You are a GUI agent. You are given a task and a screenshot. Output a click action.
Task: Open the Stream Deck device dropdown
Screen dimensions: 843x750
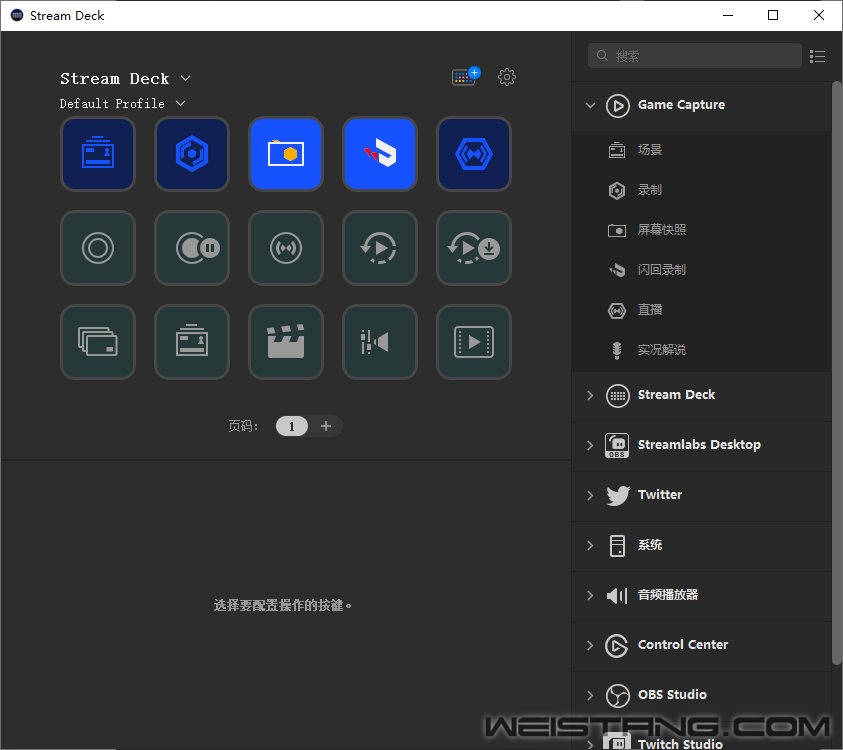point(125,79)
